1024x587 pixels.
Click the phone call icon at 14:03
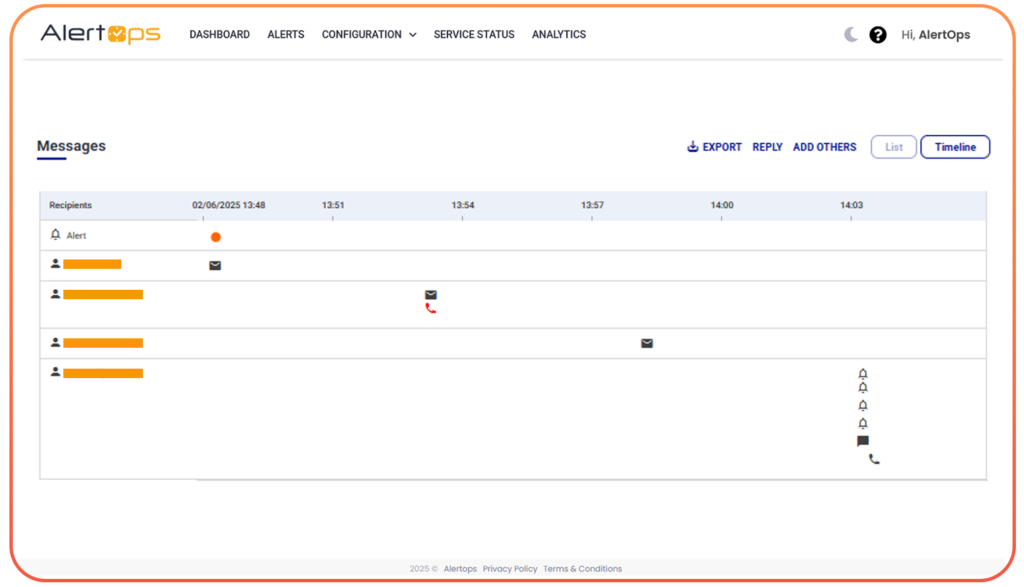(872, 459)
